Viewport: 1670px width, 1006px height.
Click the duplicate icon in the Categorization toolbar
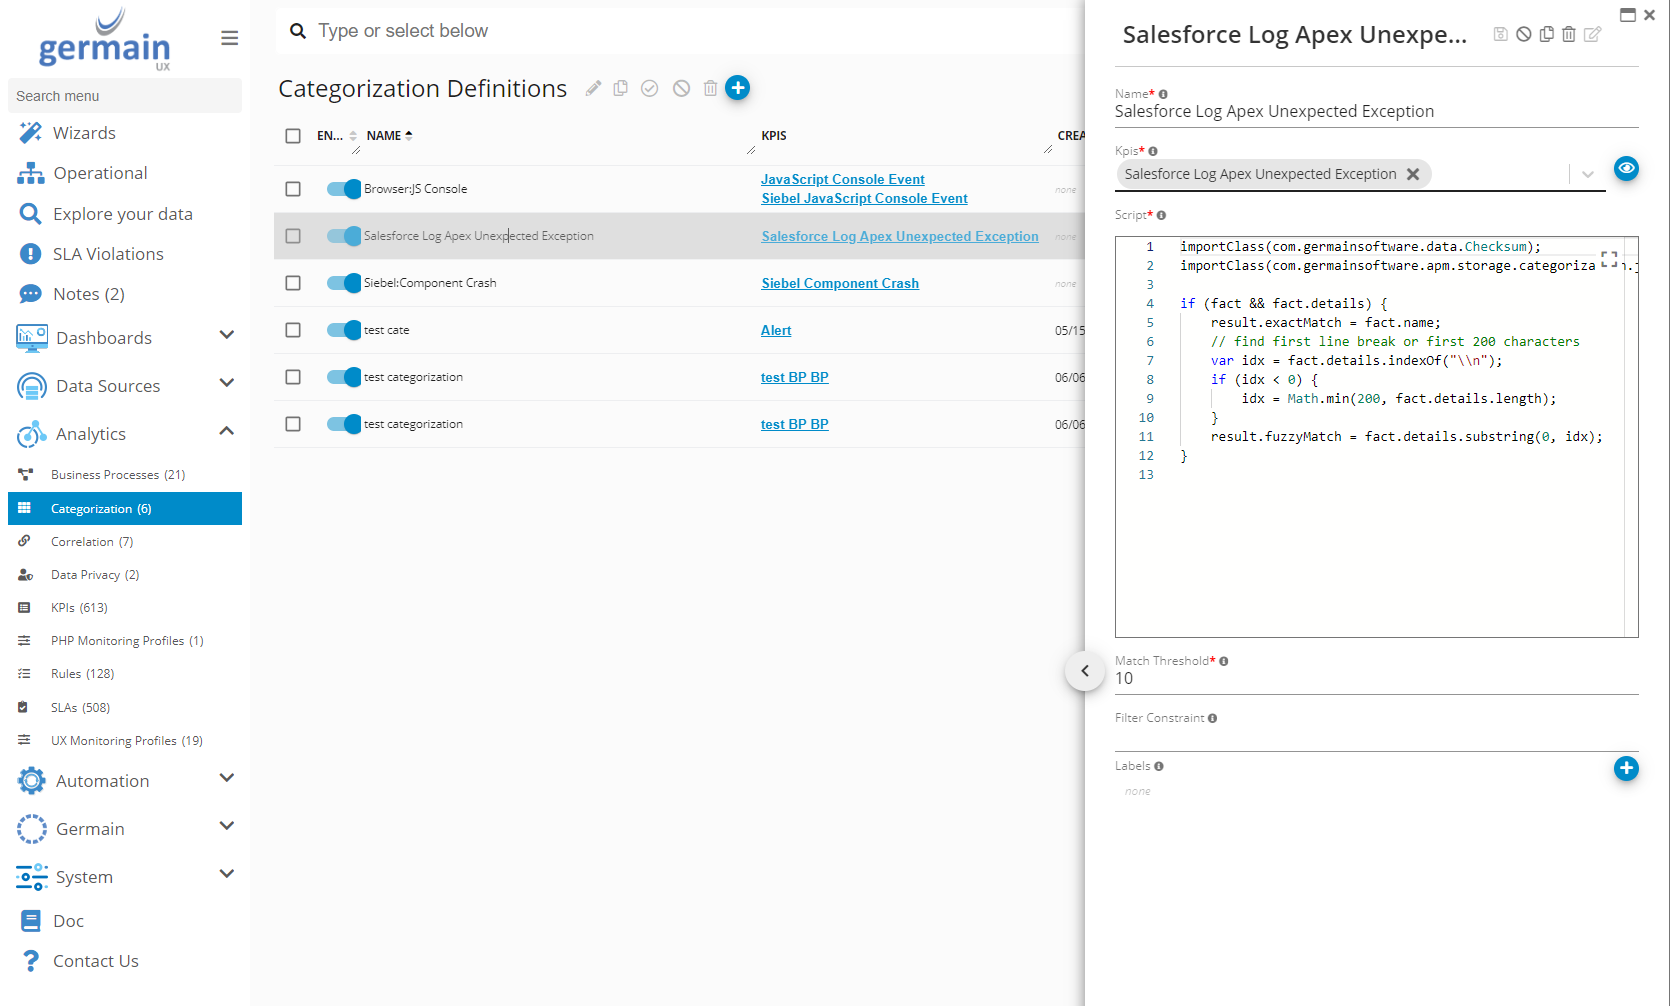(621, 88)
